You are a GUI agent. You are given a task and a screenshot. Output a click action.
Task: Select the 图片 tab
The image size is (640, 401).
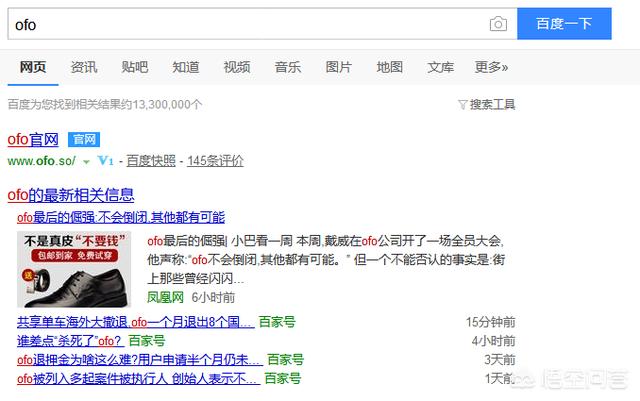[x=339, y=67]
